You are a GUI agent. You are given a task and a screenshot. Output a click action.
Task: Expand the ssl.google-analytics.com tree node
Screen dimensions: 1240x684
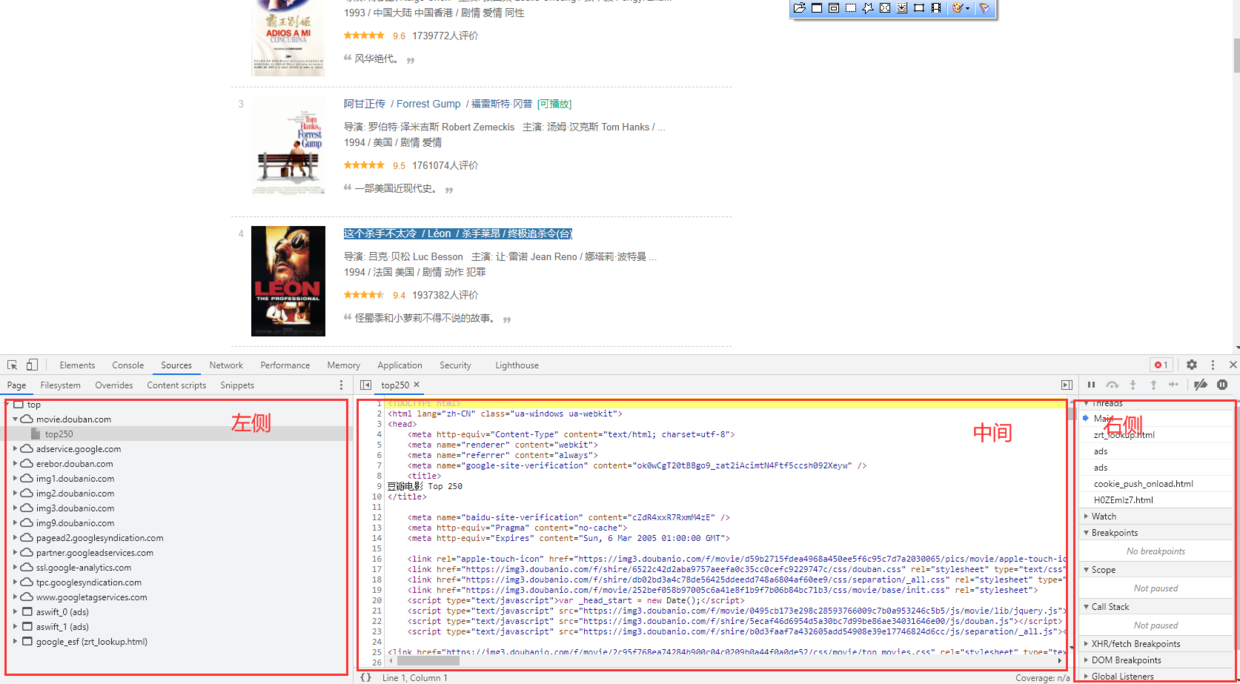pos(15,567)
